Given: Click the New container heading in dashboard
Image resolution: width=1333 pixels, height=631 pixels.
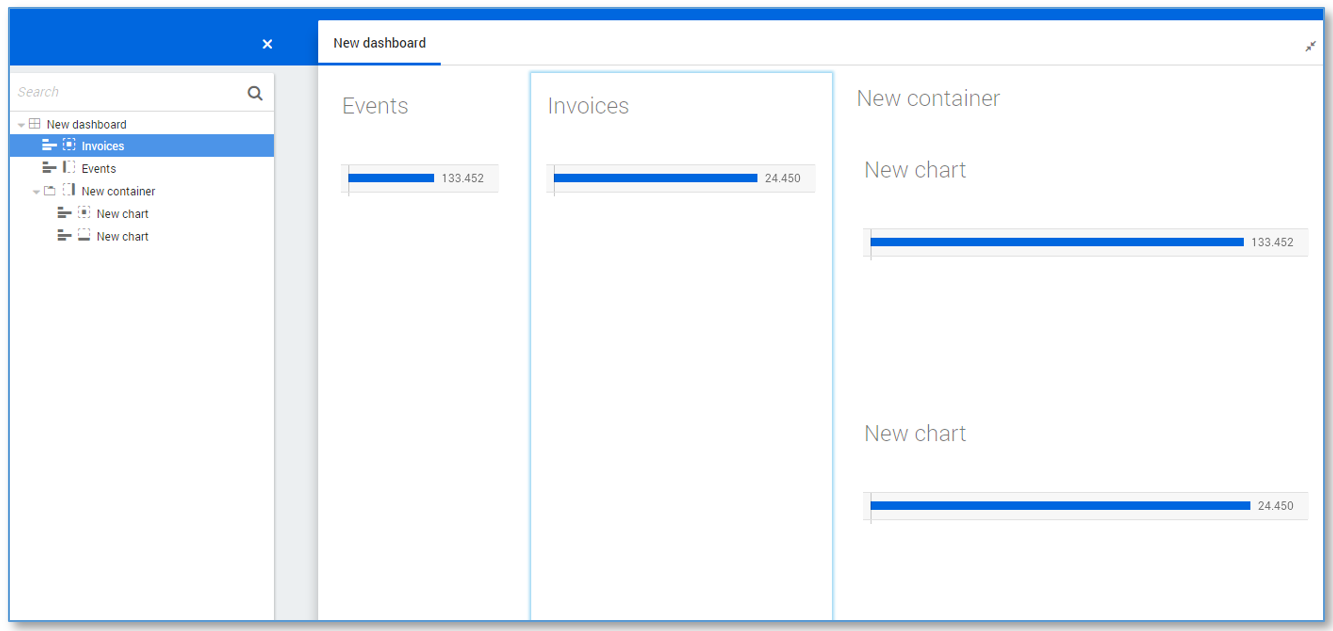Looking at the screenshot, I should coord(928,98).
